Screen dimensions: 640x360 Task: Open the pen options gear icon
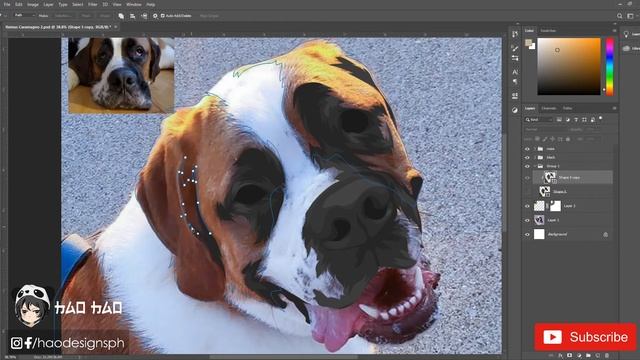155,16
